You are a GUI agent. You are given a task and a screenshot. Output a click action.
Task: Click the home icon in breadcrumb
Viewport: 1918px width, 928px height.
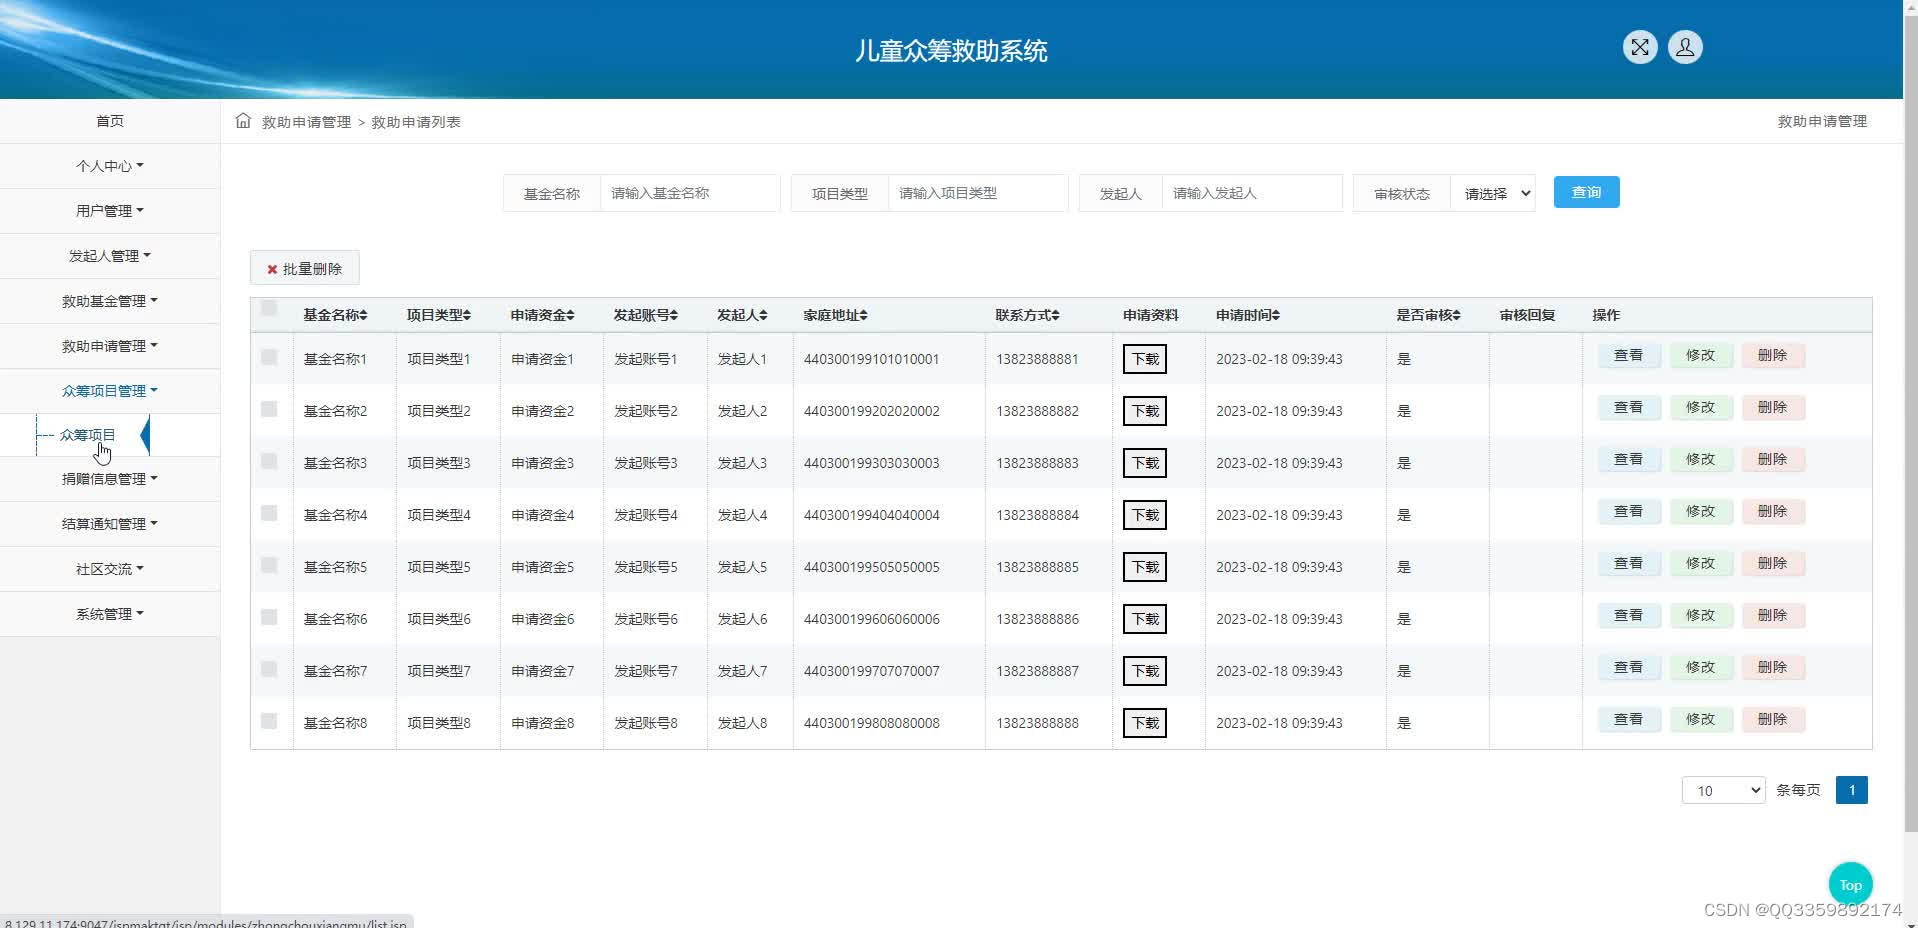point(243,121)
